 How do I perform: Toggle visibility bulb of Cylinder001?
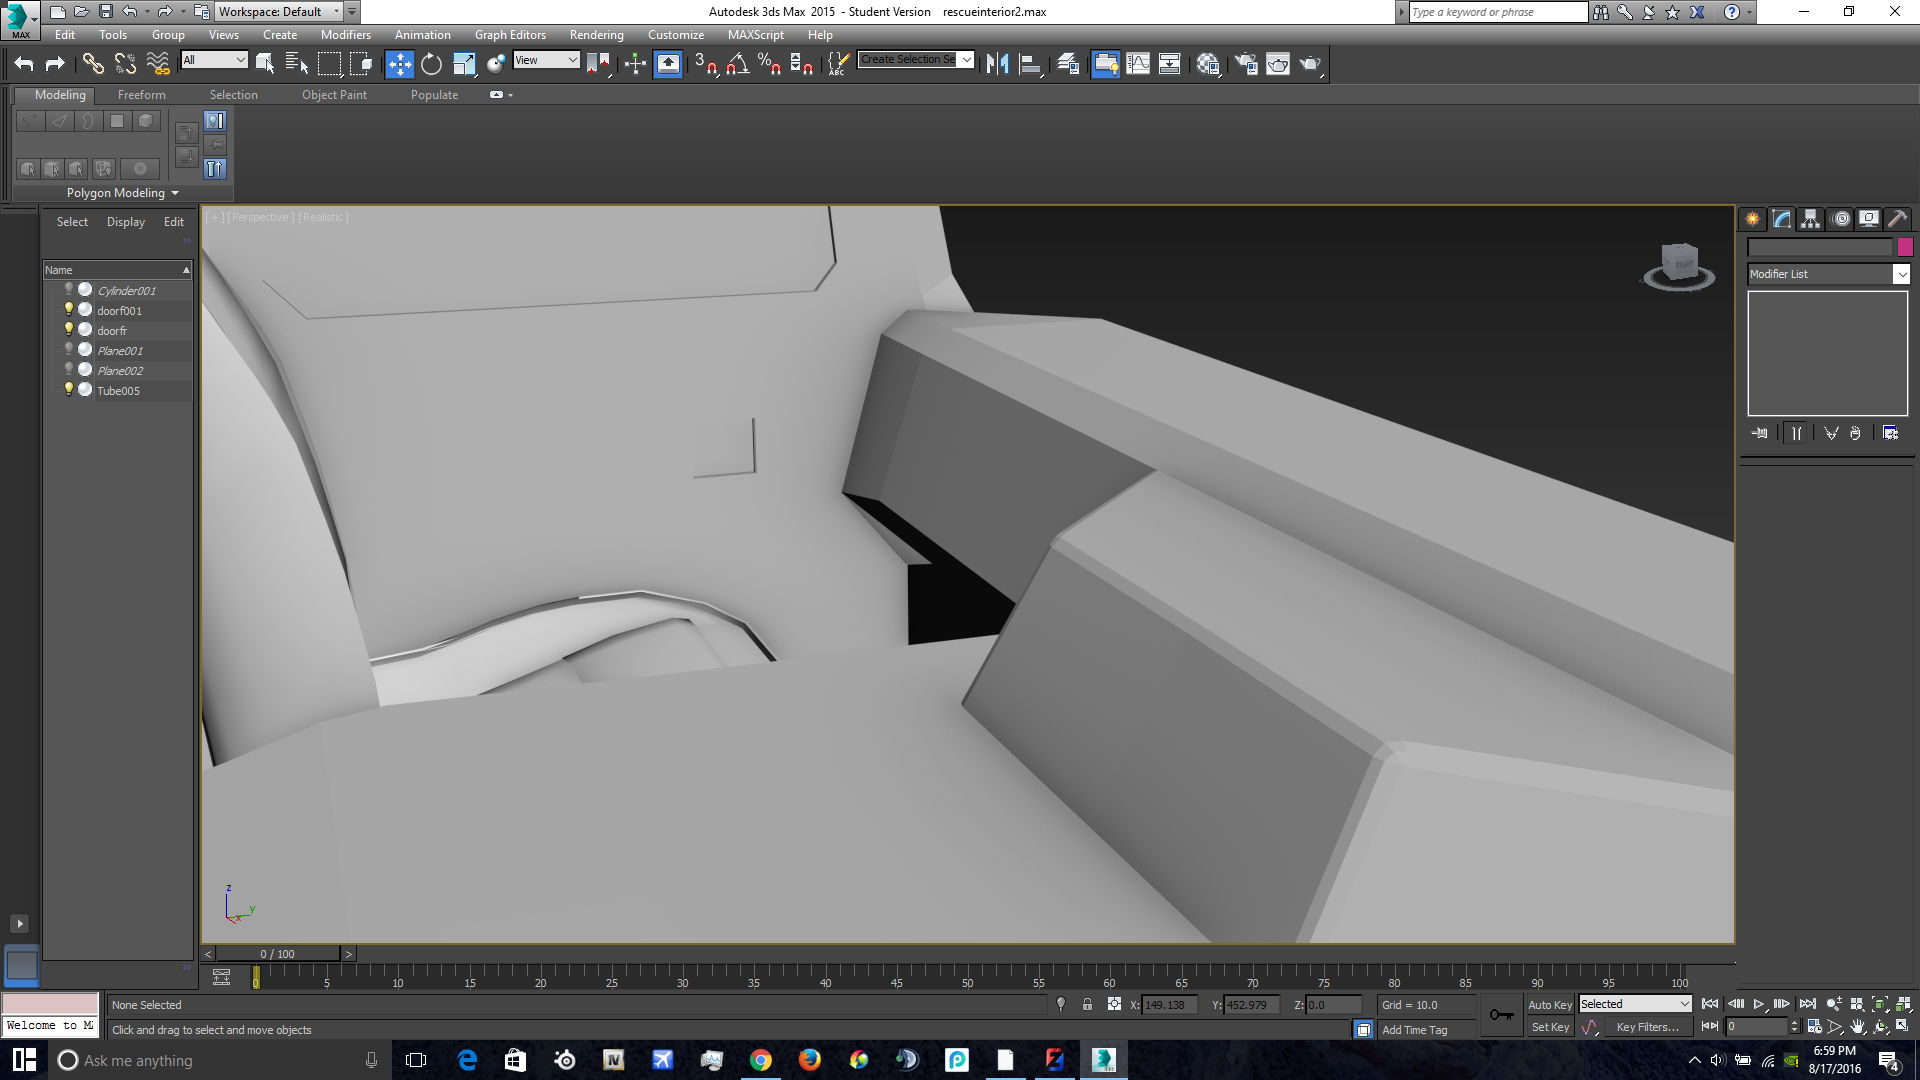point(69,290)
